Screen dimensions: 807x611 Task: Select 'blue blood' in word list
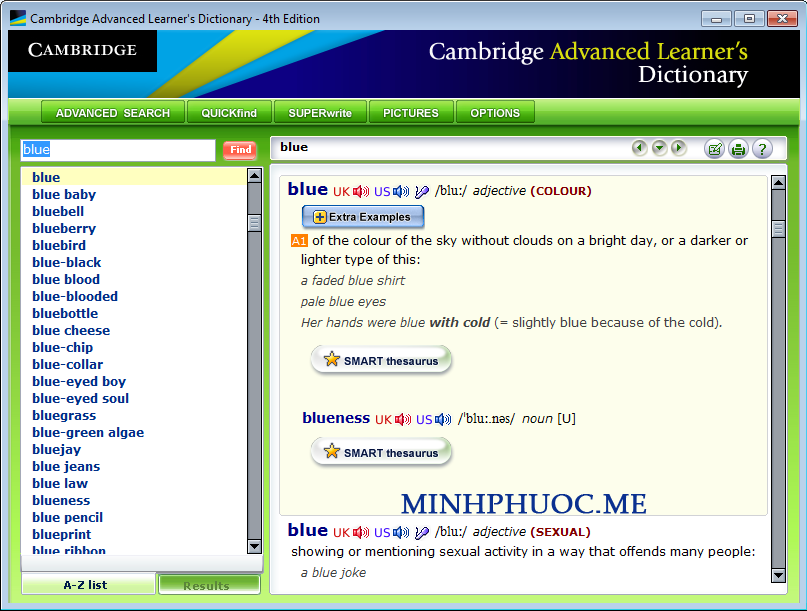[66, 280]
